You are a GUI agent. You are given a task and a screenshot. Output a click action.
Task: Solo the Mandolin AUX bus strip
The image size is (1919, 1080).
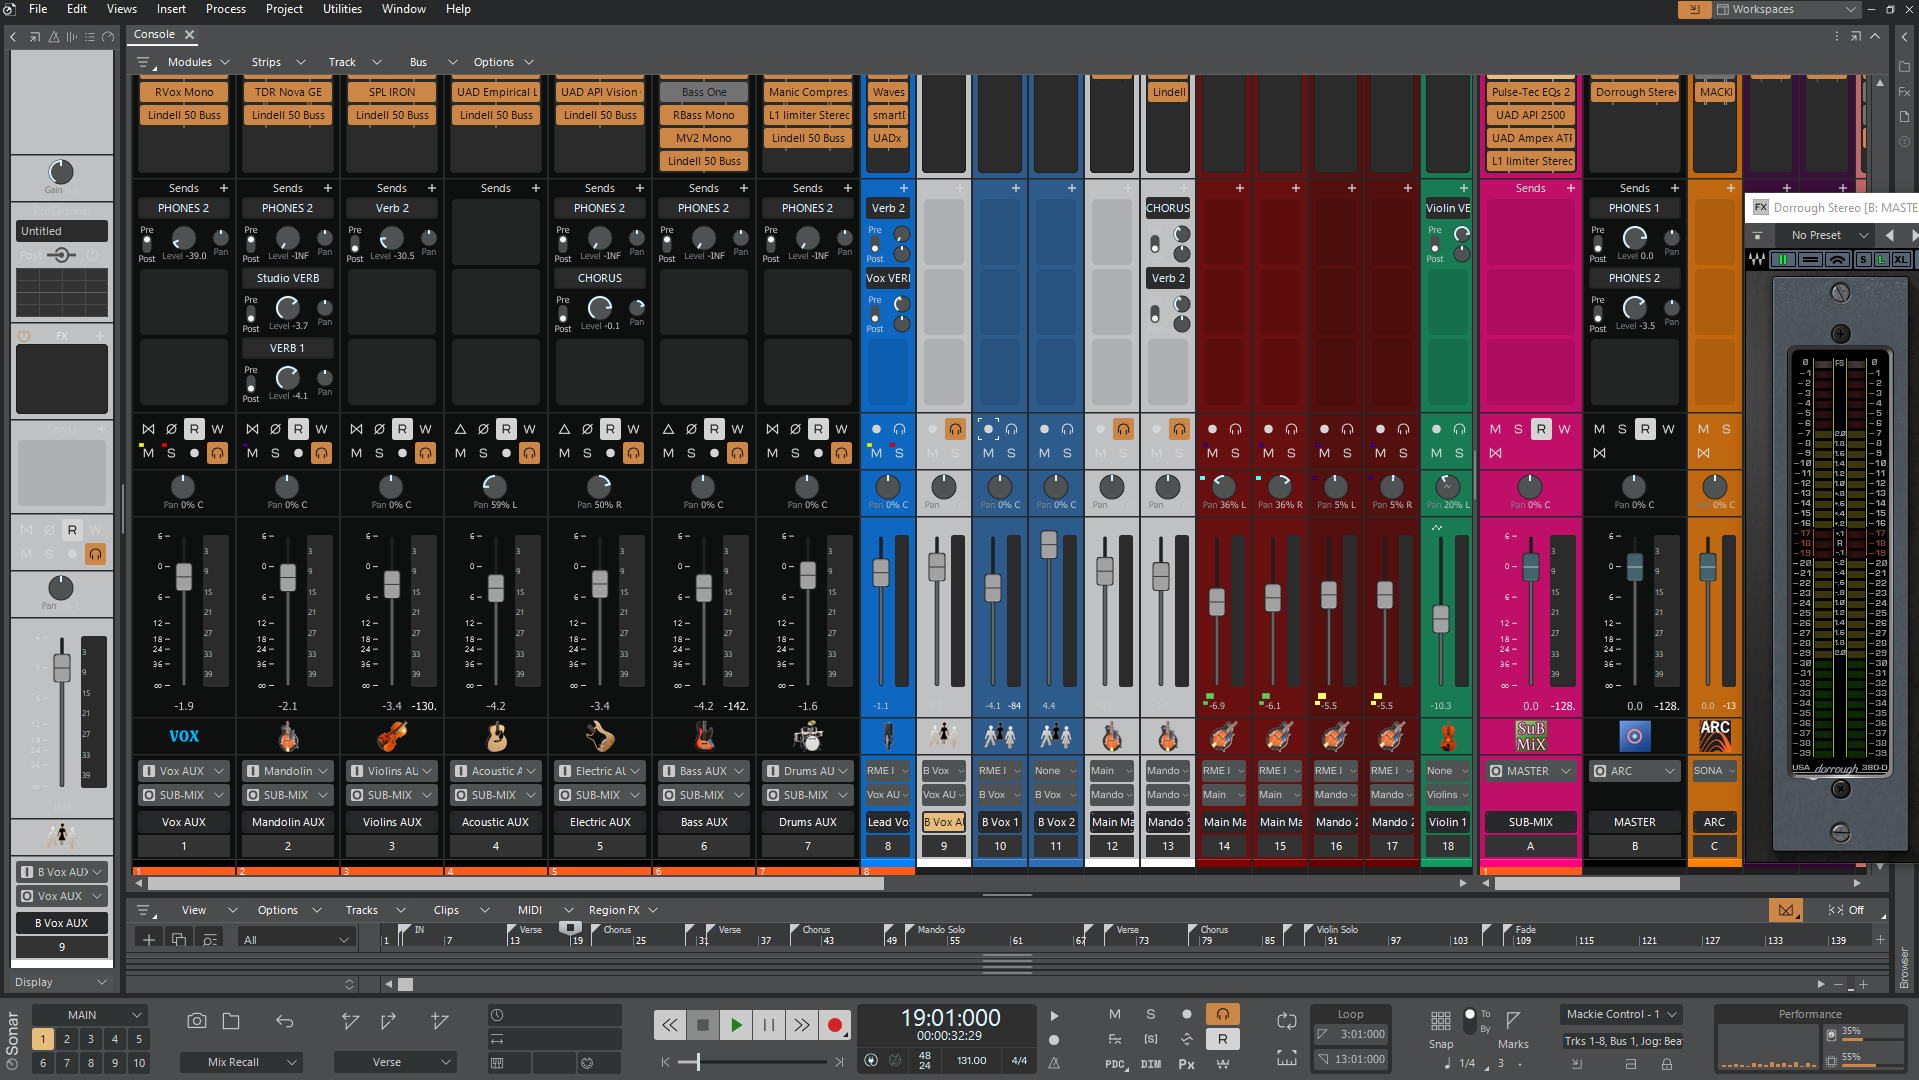point(275,453)
